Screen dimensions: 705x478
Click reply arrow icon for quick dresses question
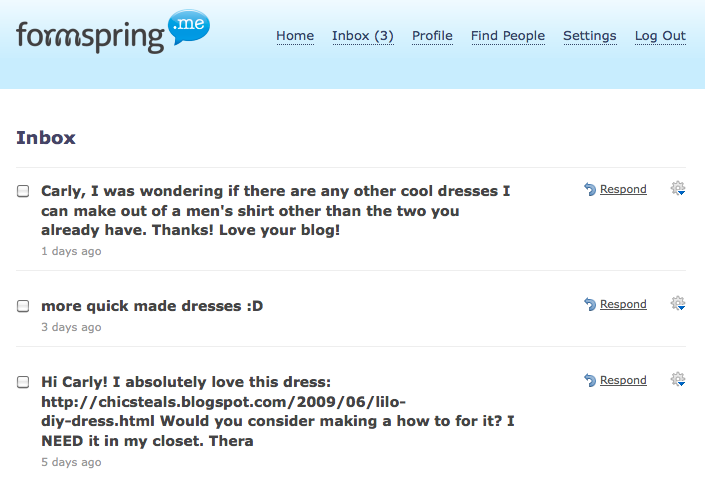point(590,304)
